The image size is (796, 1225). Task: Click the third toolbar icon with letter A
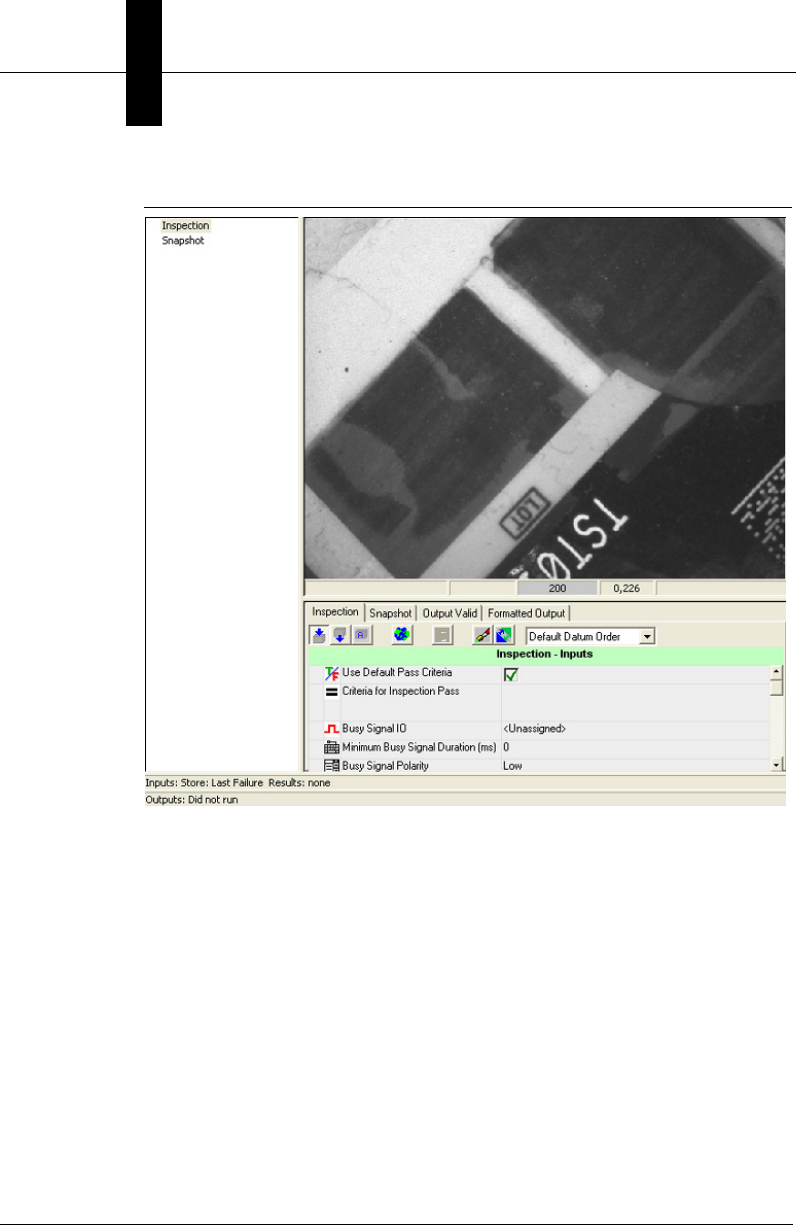(360, 635)
